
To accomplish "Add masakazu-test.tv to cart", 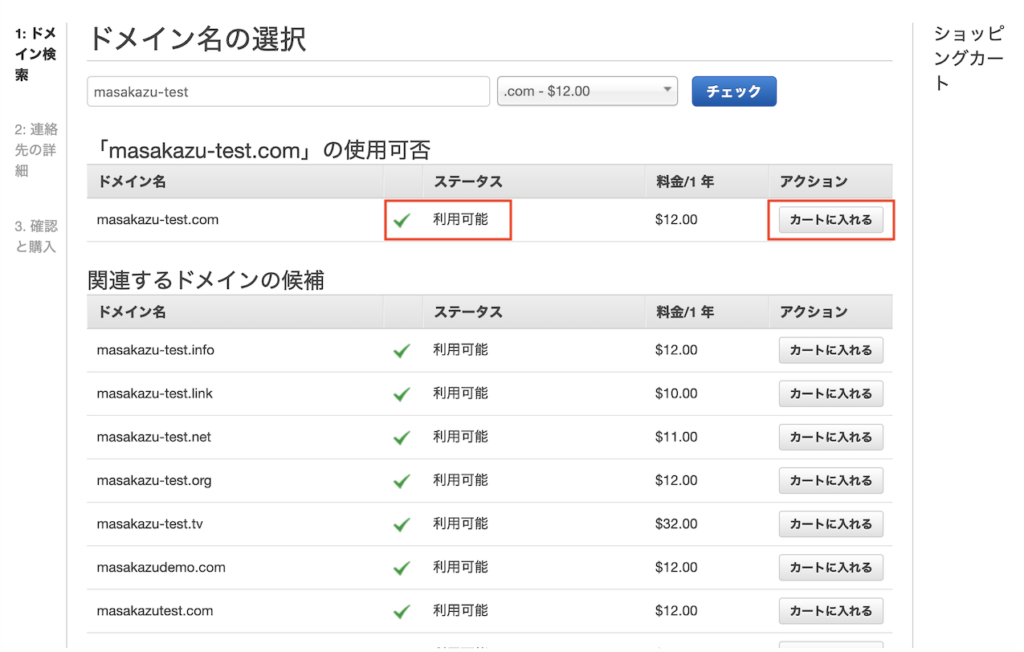I will [830, 524].
